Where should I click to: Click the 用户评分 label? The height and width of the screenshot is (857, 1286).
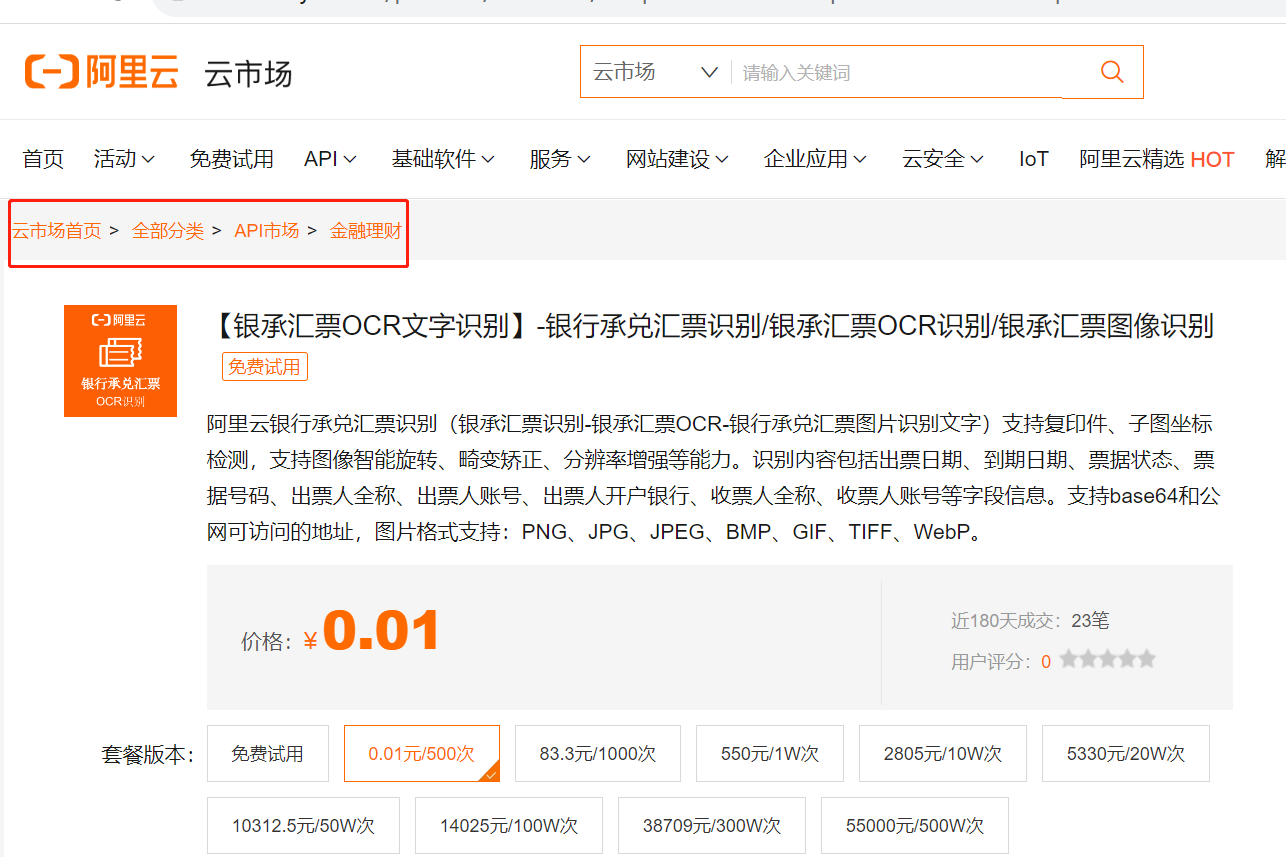pyautogui.click(x=991, y=662)
